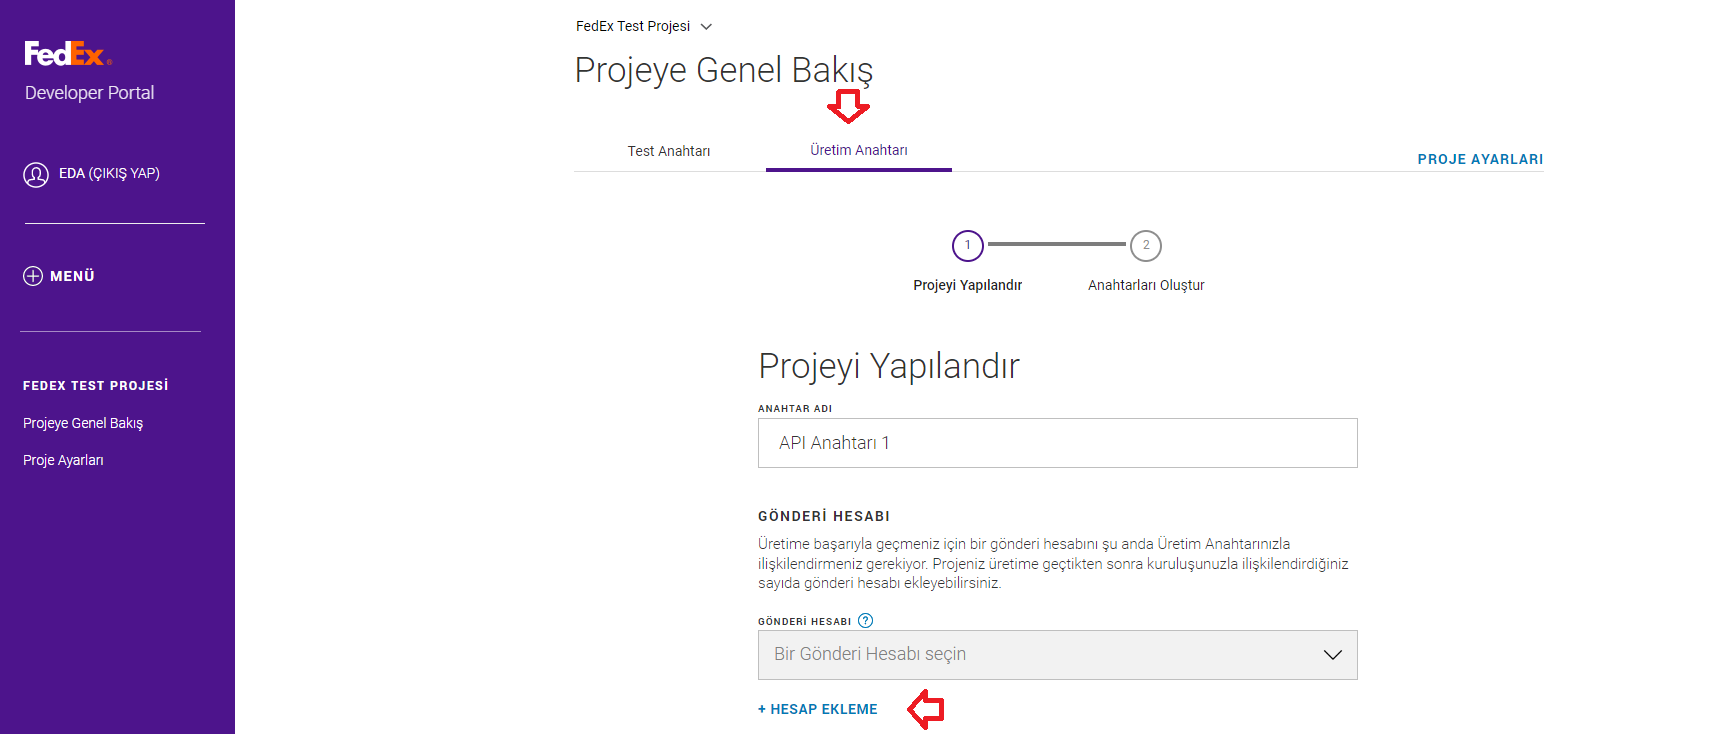Click the step 2 circle indicator
The width and height of the screenshot is (1732, 734).
point(1146,245)
